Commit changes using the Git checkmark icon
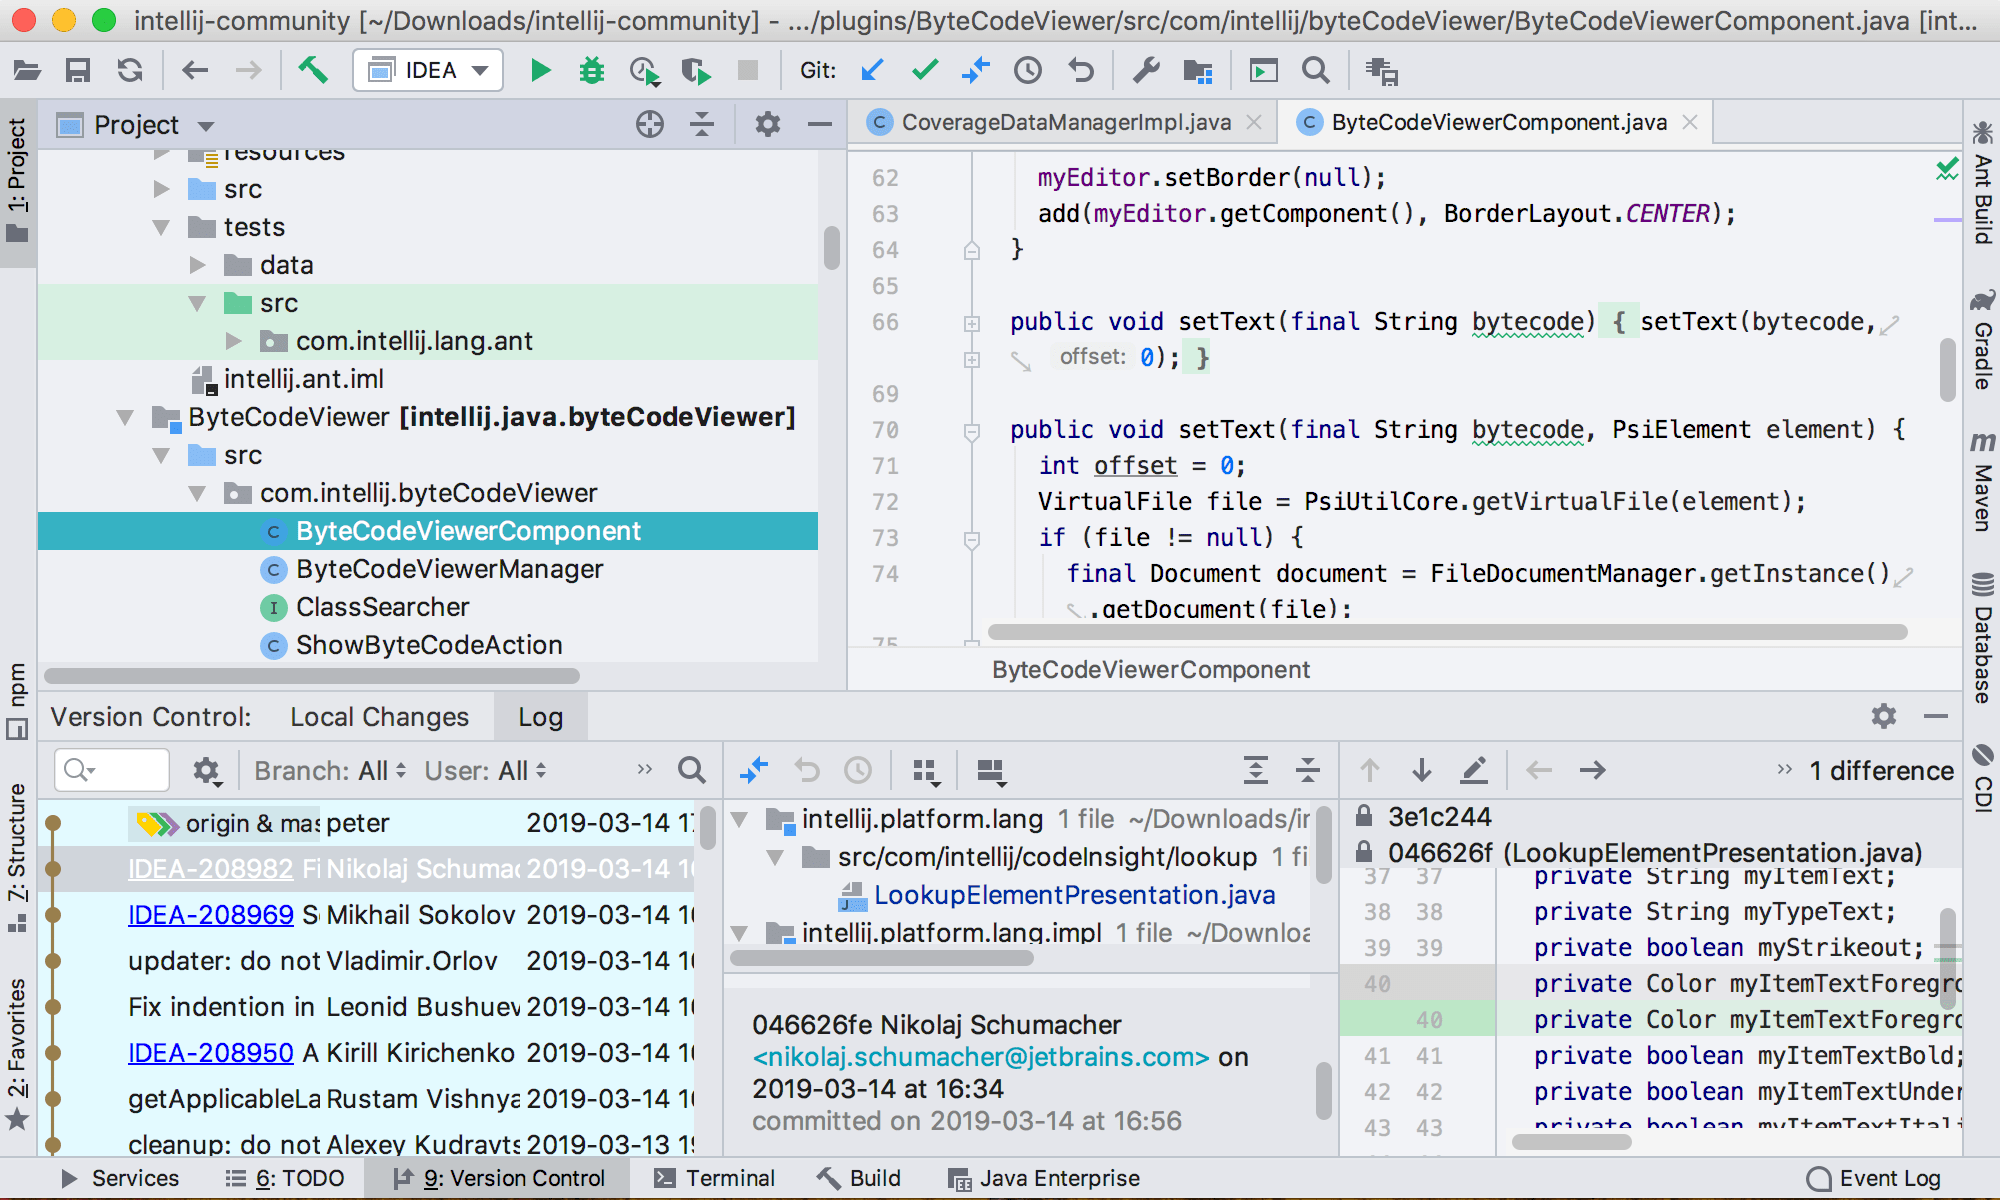 pyautogui.click(x=925, y=70)
